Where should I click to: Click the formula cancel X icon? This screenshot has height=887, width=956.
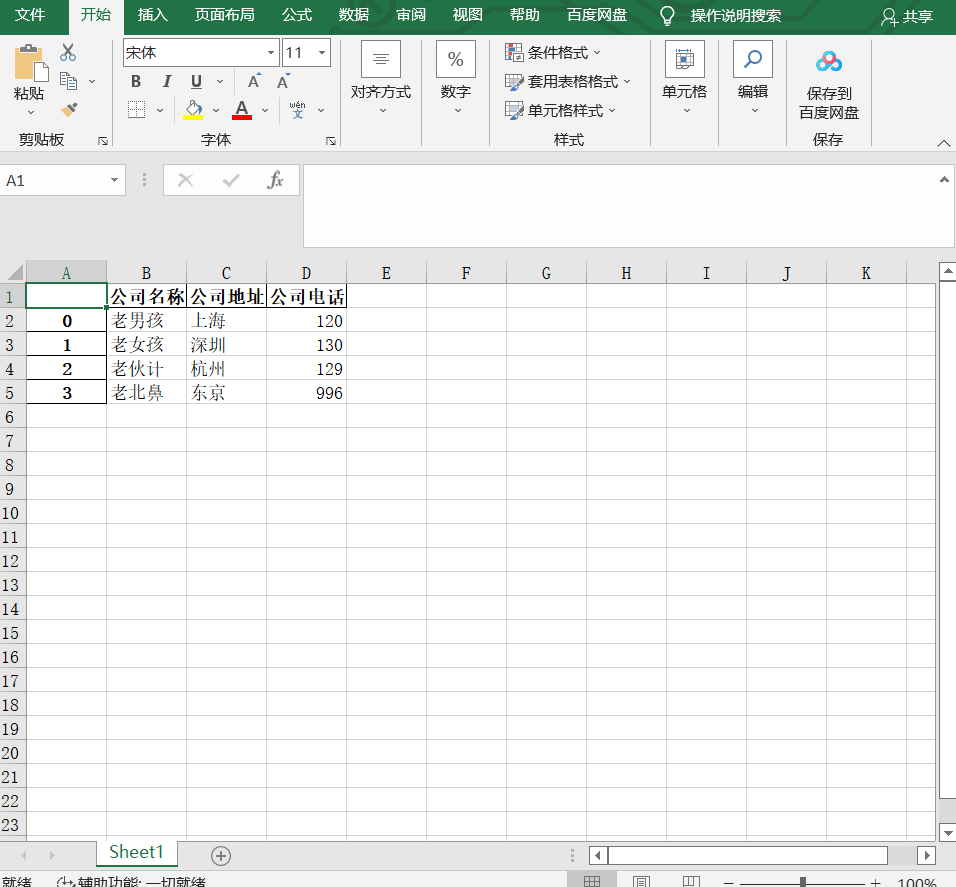coord(185,180)
